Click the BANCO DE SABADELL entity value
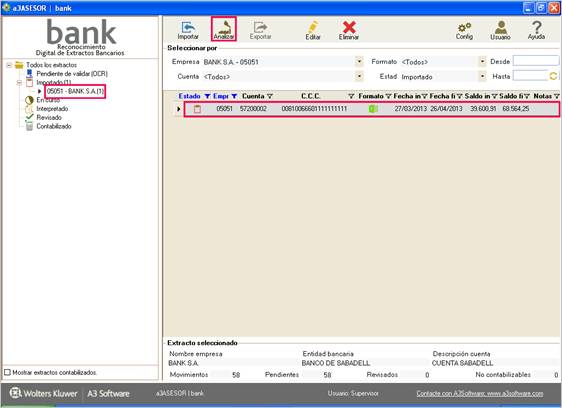Image resolution: width=562 pixels, height=408 pixels. click(x=335, y=363)
